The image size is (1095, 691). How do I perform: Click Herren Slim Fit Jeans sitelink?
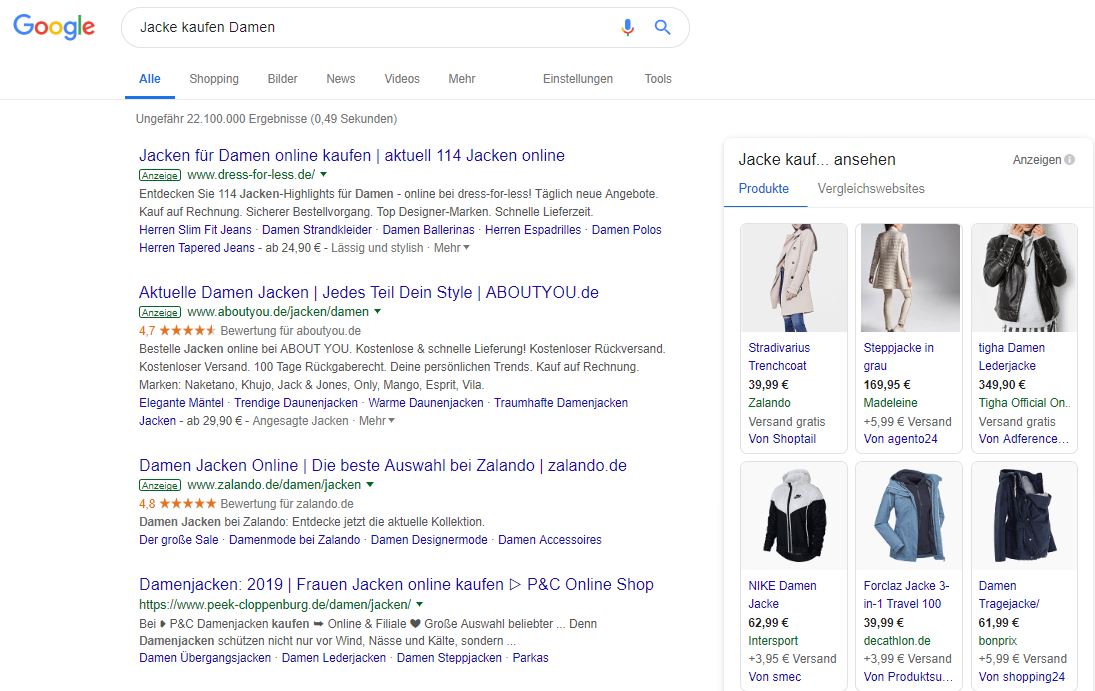195,230
